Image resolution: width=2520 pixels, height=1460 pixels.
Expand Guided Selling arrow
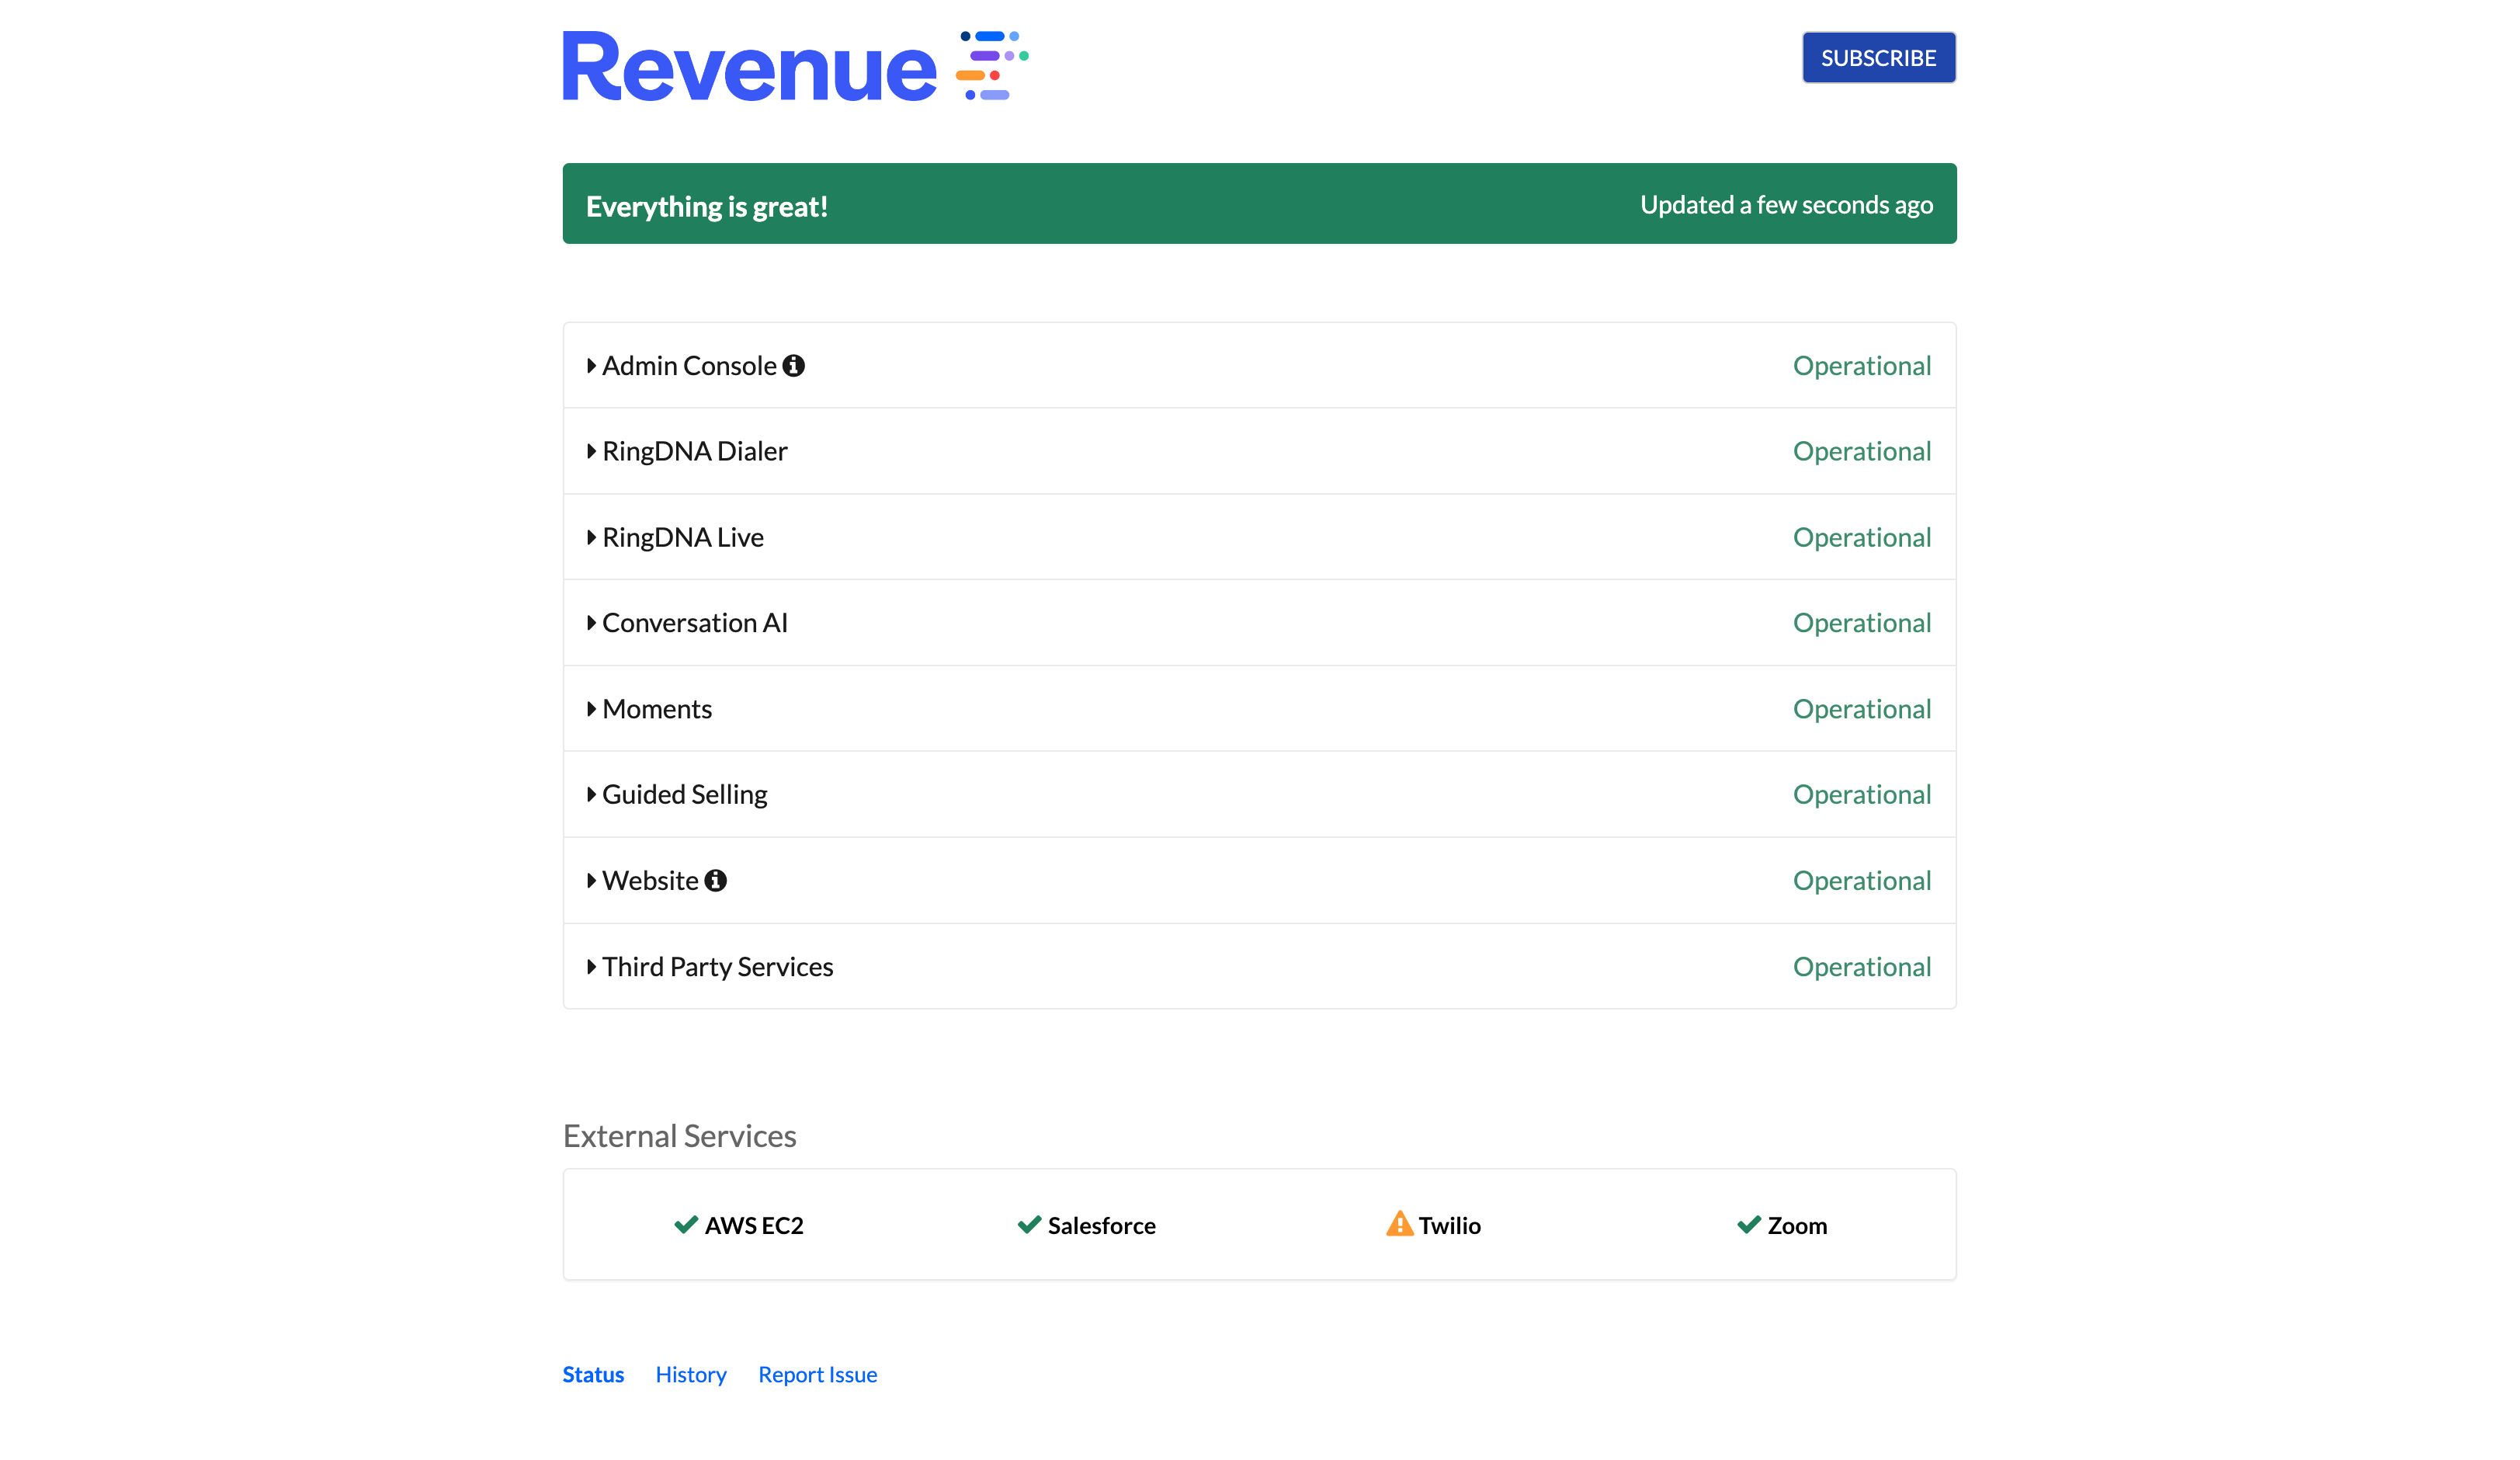[x=591, y=795]
